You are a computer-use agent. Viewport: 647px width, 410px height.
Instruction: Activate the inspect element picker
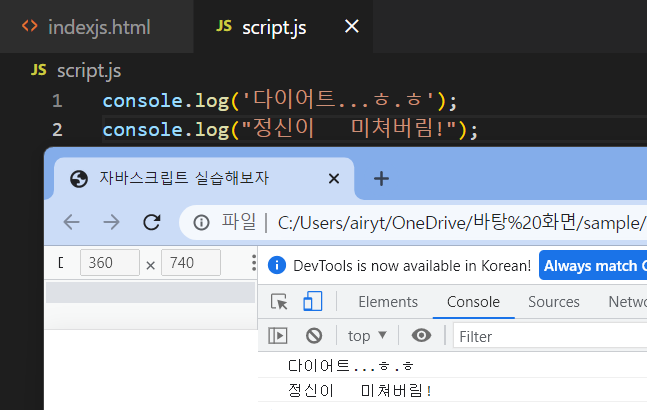click(279, 302)
